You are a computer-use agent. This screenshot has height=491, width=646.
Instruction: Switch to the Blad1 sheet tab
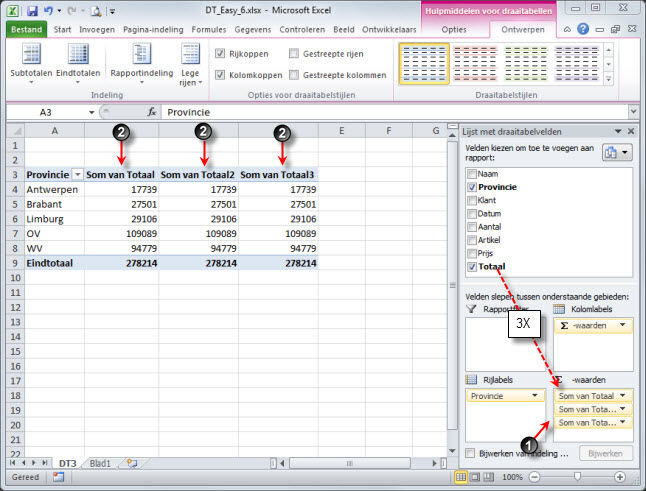point(100,463)
